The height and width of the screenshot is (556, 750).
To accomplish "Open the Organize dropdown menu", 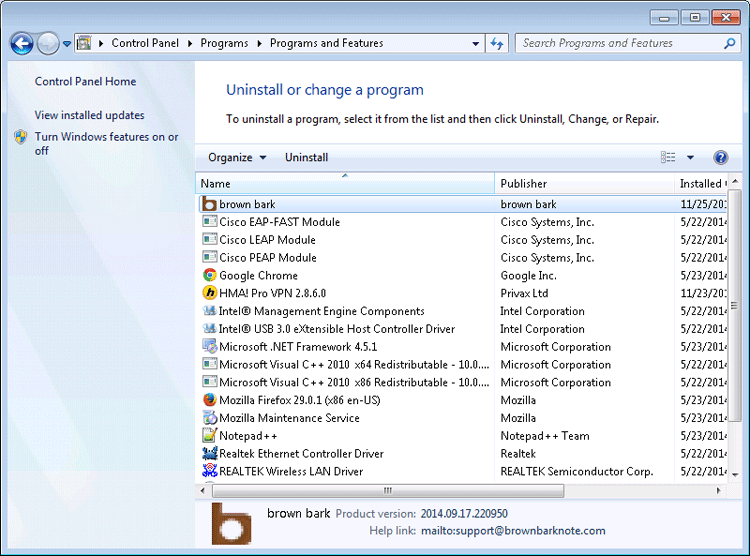I will click(x=237, y=158).
